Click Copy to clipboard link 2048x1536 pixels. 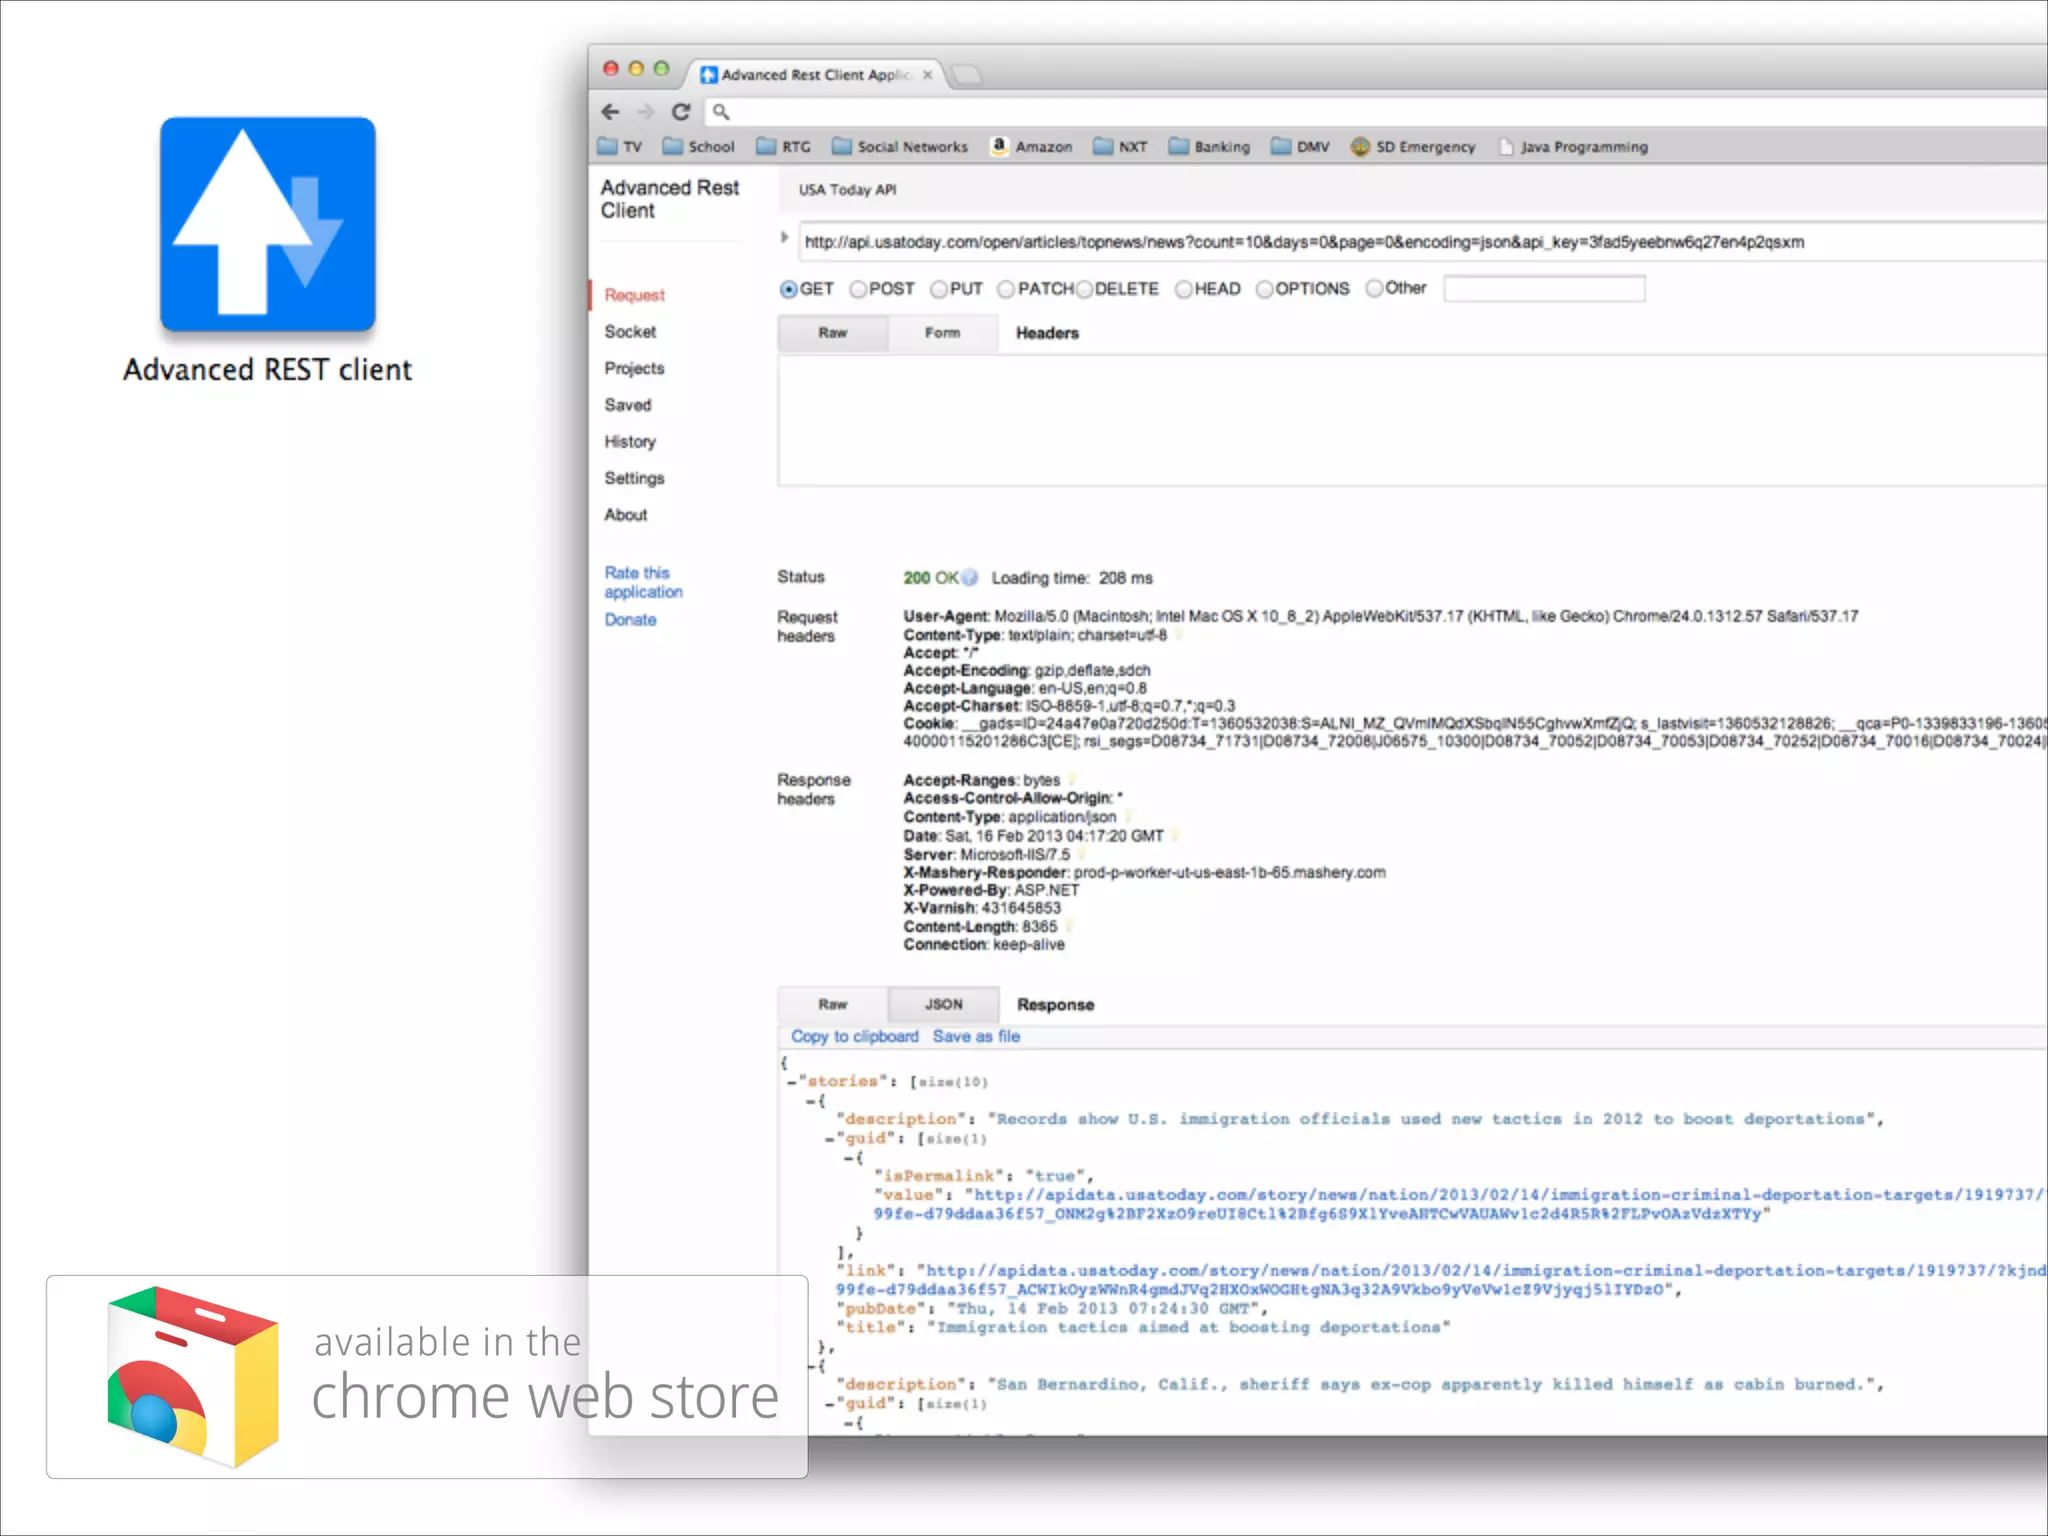click(x=854, y=1037)
